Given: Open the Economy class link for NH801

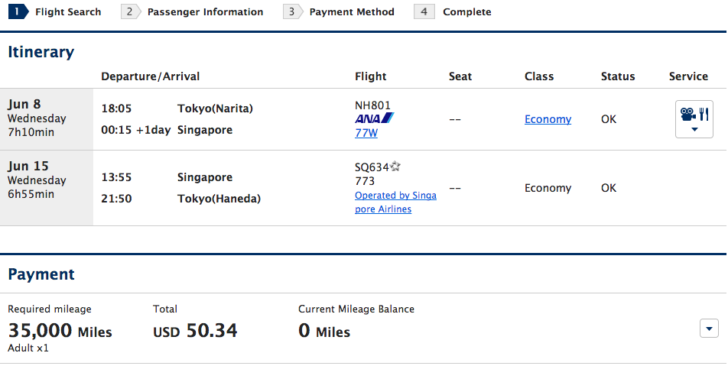Looking at the screenshot, I should pos(548,119).
